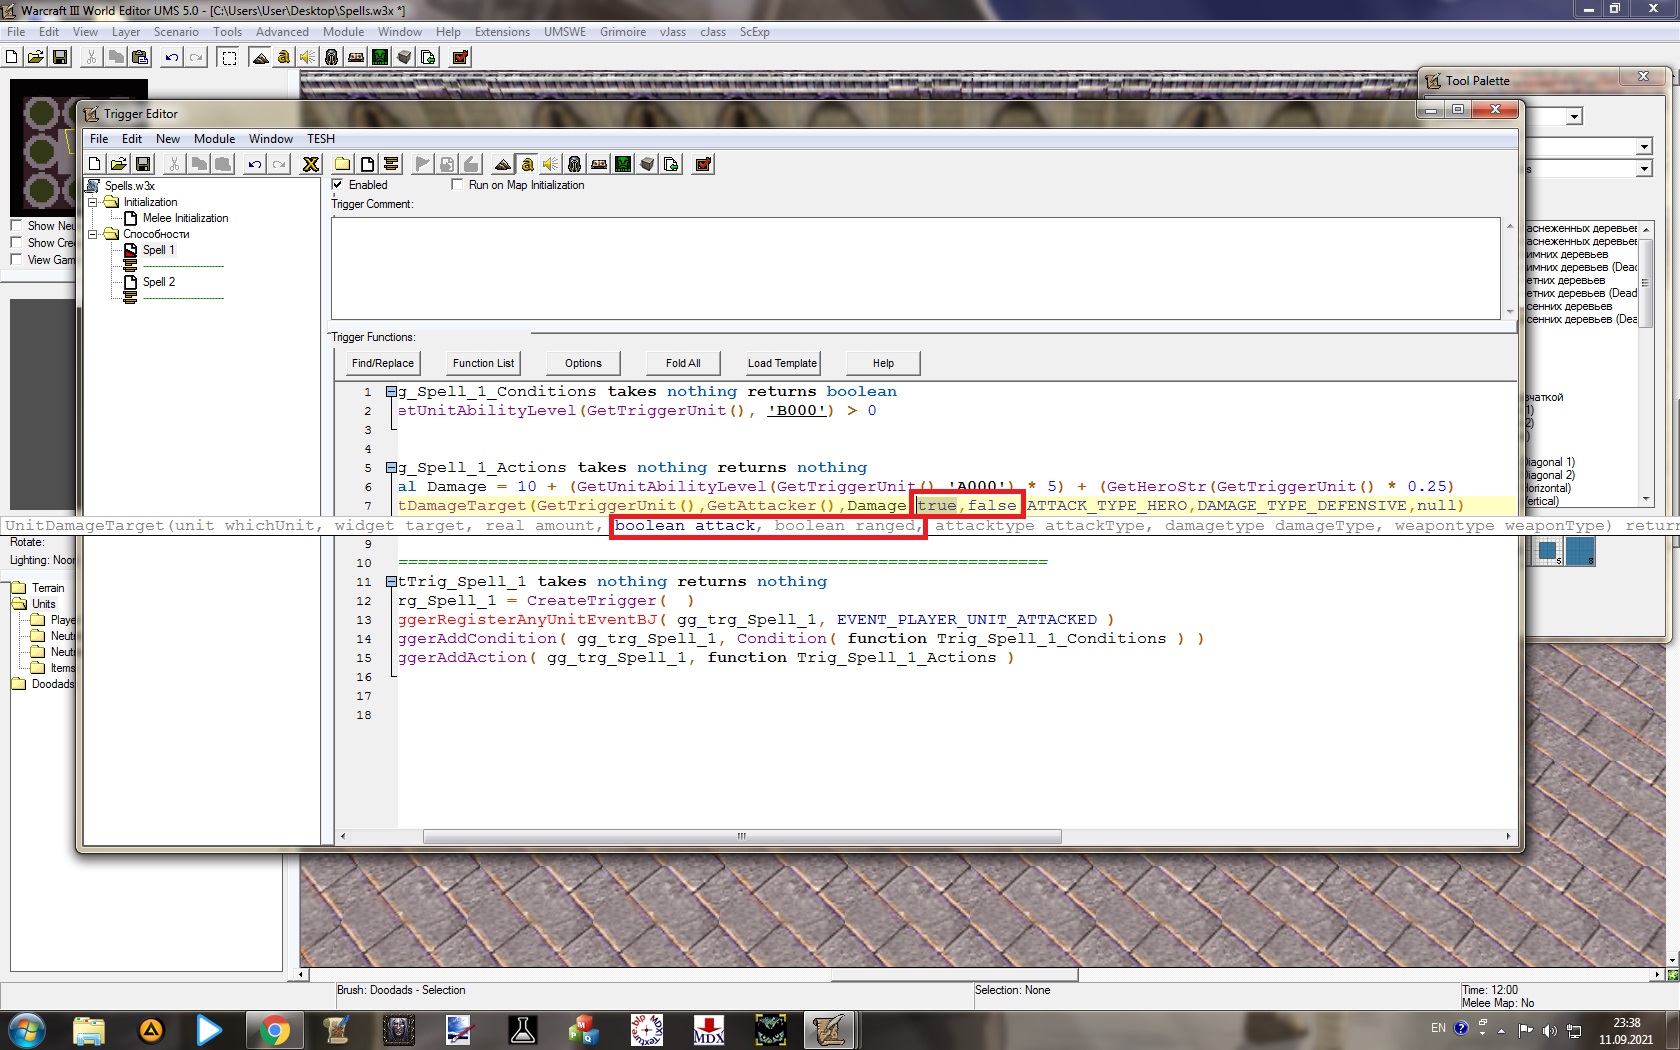Open the Variables editor (yellow X icon)

point(311,164)
